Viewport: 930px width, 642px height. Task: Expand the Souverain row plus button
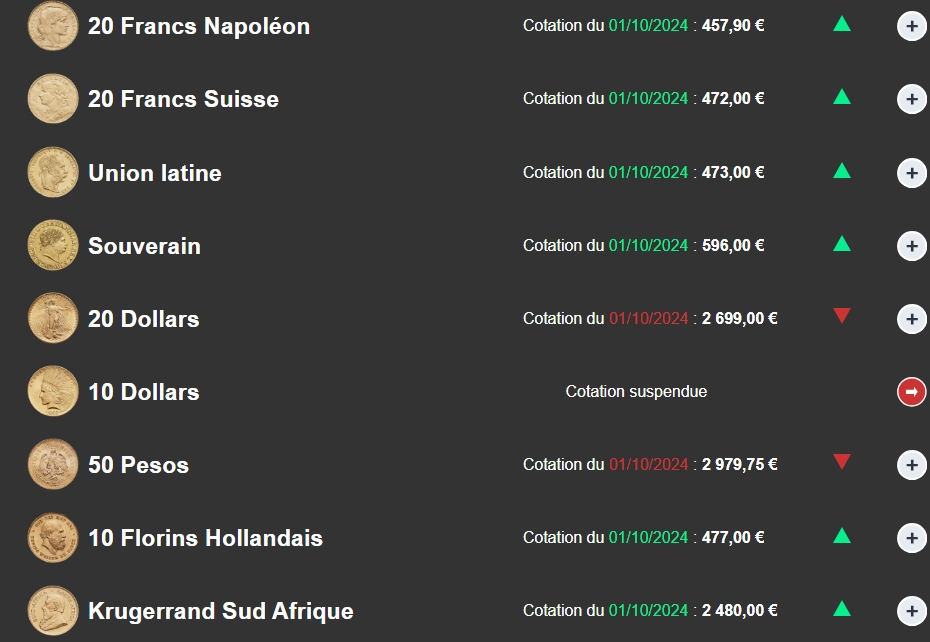[x=911, y=245]
